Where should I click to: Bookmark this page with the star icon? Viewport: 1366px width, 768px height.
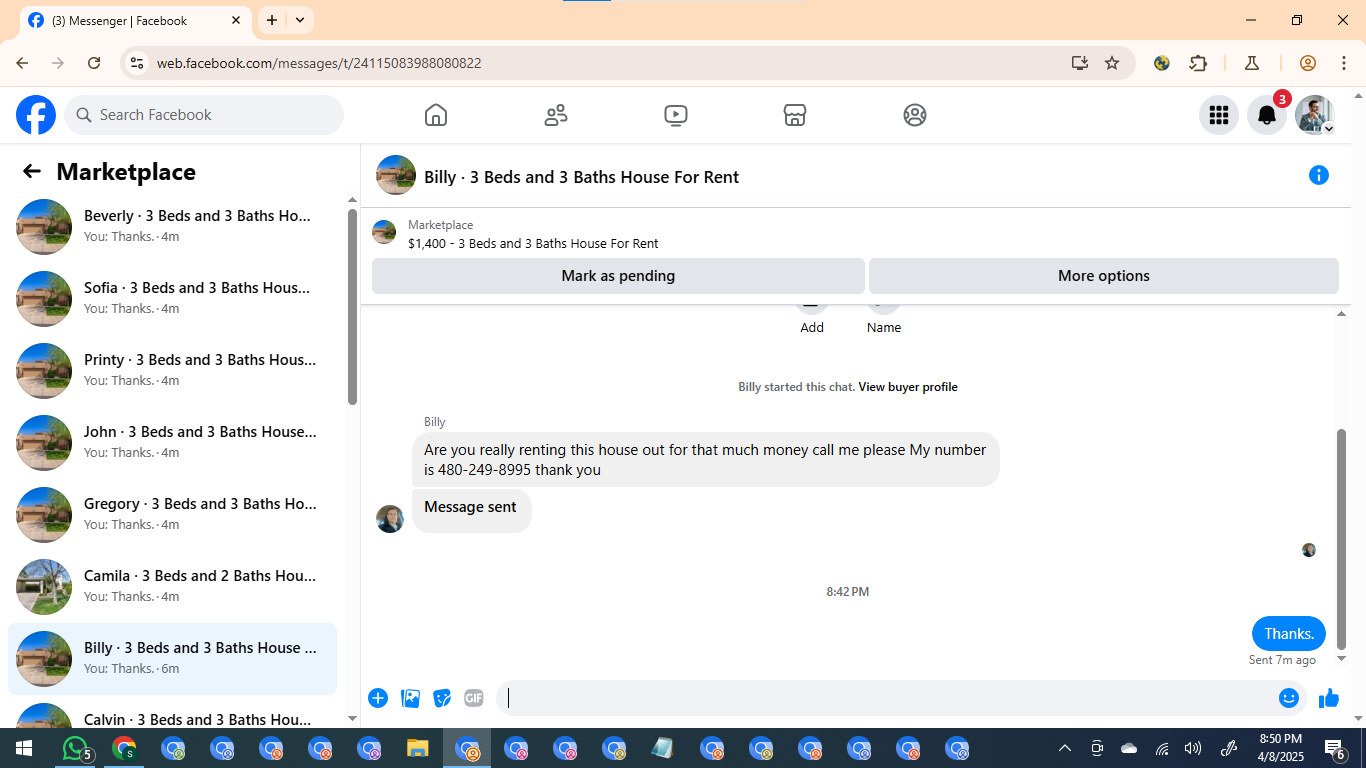(x=1112, y=63)
